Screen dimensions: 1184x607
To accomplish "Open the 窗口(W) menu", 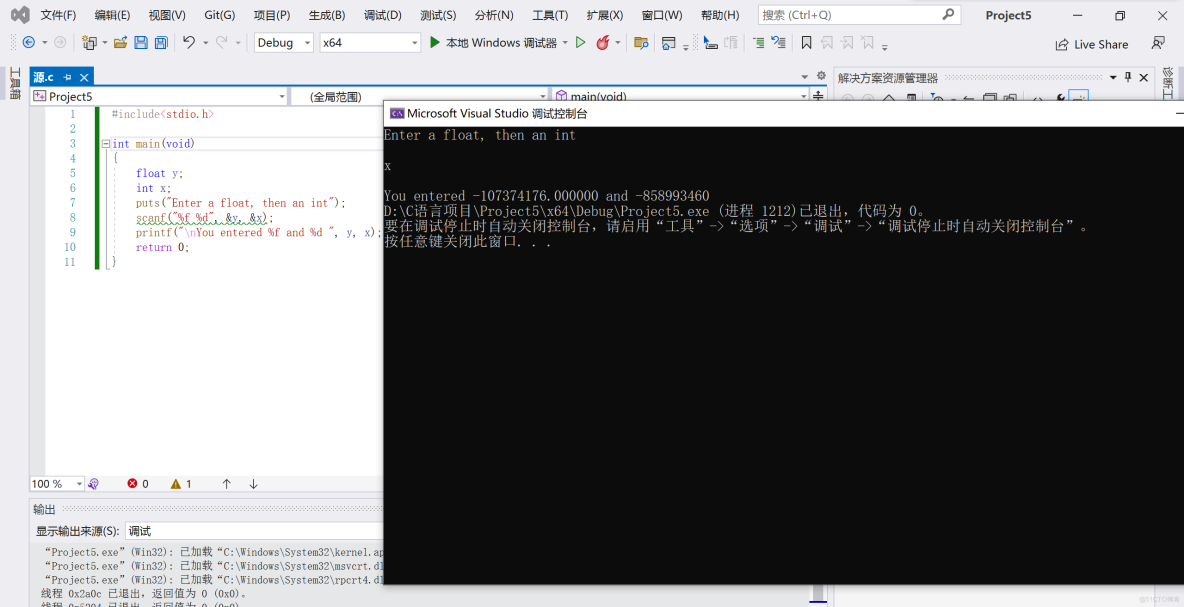I will click(x=661, y=15).
